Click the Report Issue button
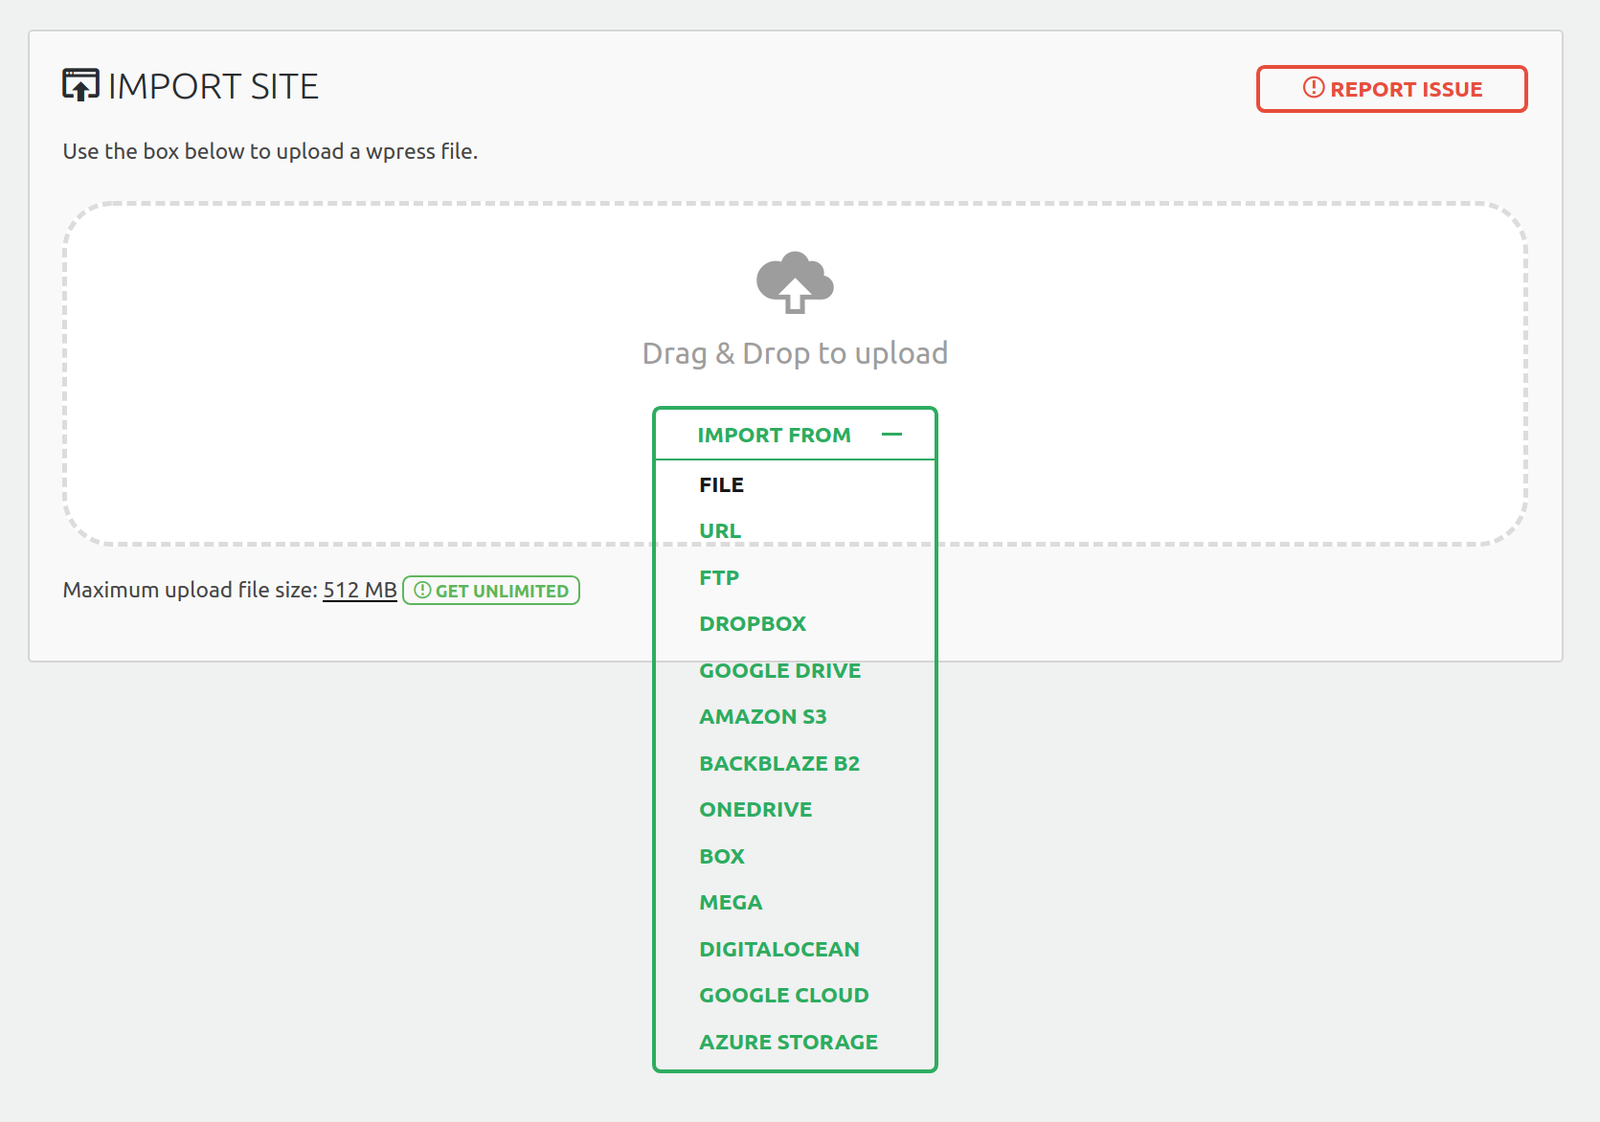Screen dimensions: 1600x1122 (x=1391, y=89)
